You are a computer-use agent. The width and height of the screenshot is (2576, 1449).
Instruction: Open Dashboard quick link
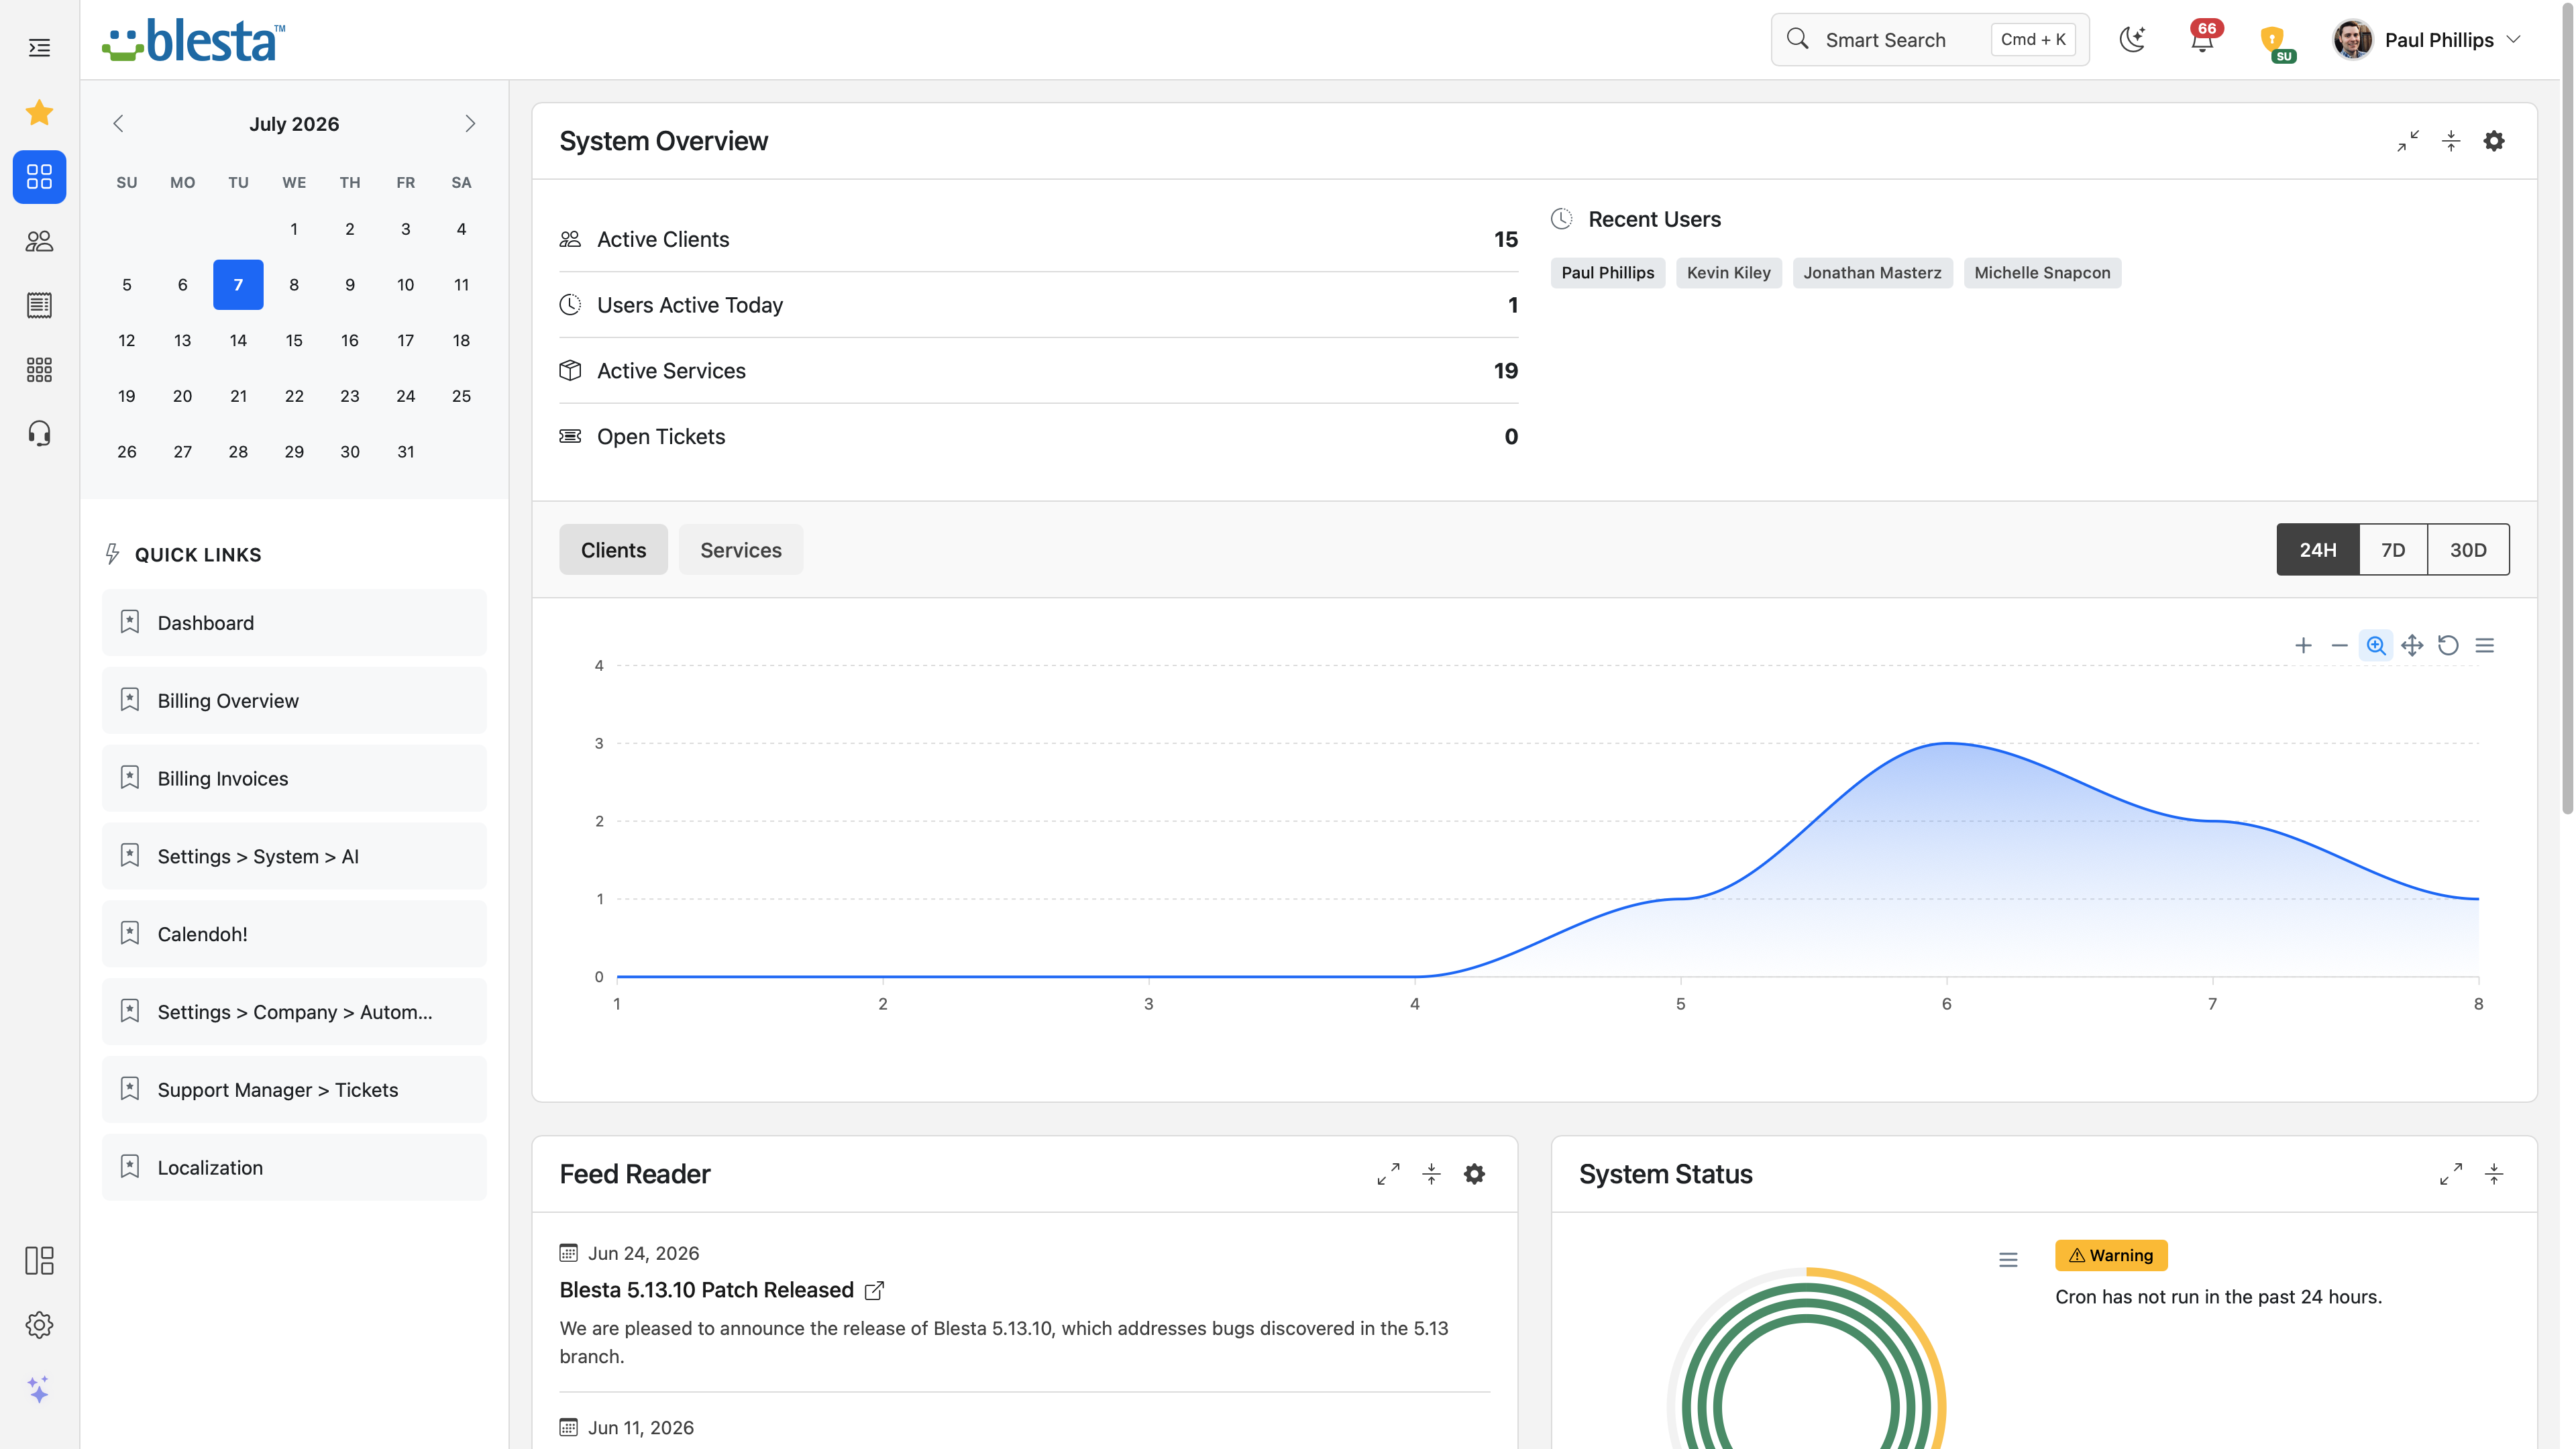tap(294, 623)
